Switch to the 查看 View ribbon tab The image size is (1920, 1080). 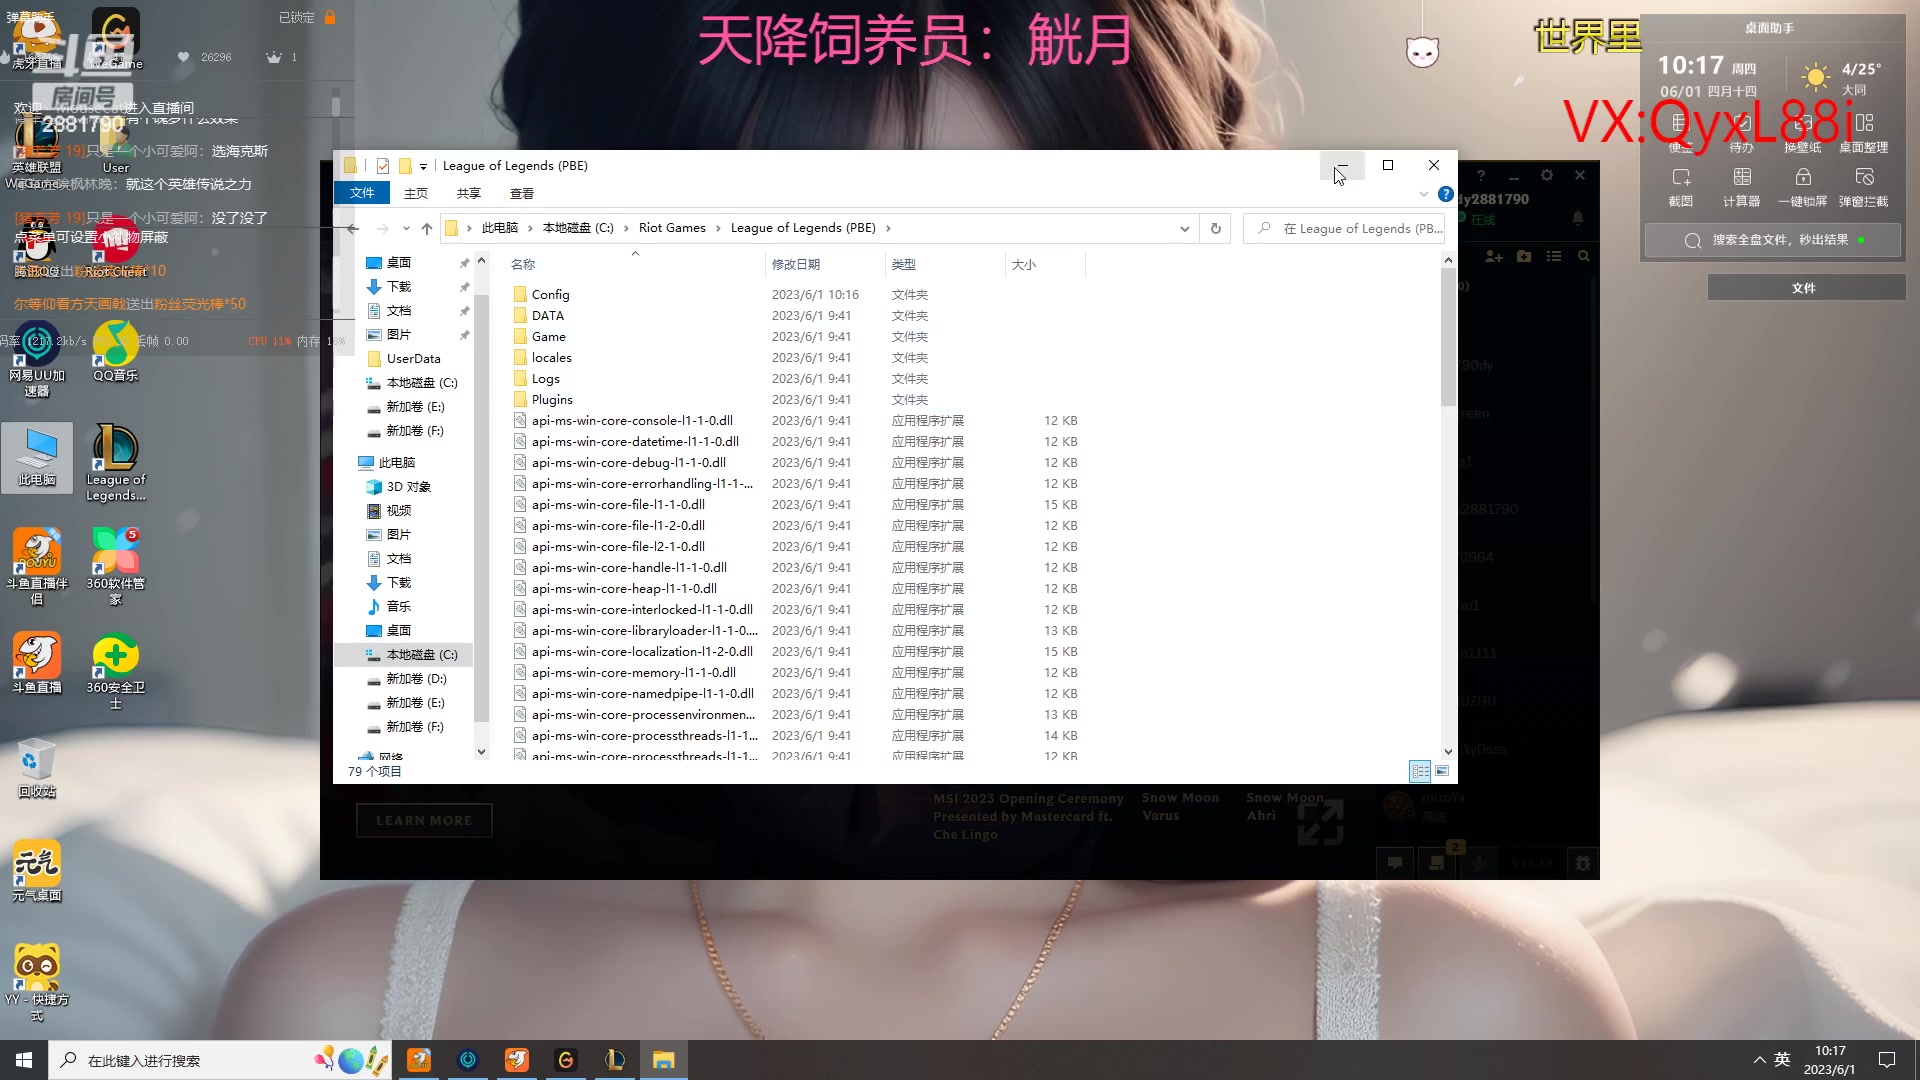pos(522,193)
